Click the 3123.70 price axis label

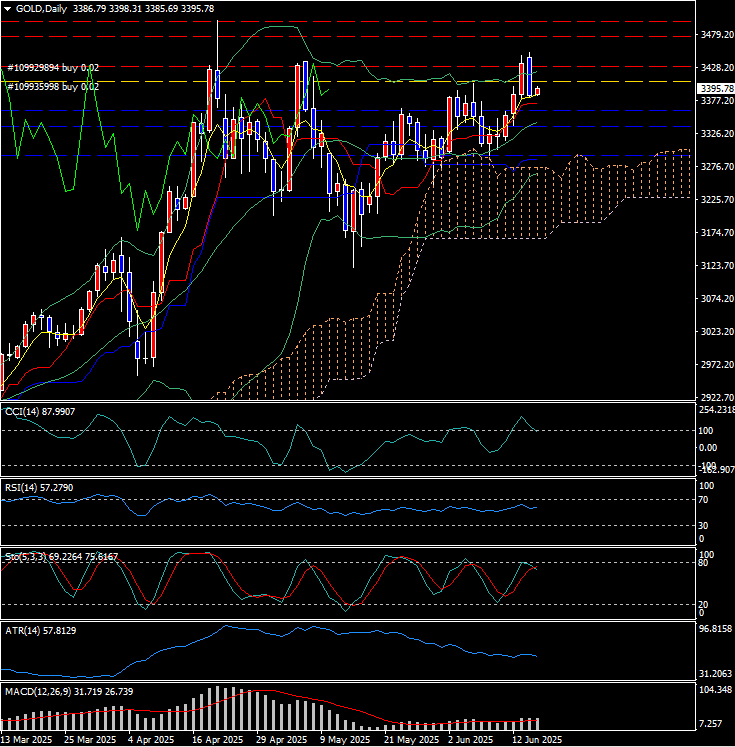[717, 265]
